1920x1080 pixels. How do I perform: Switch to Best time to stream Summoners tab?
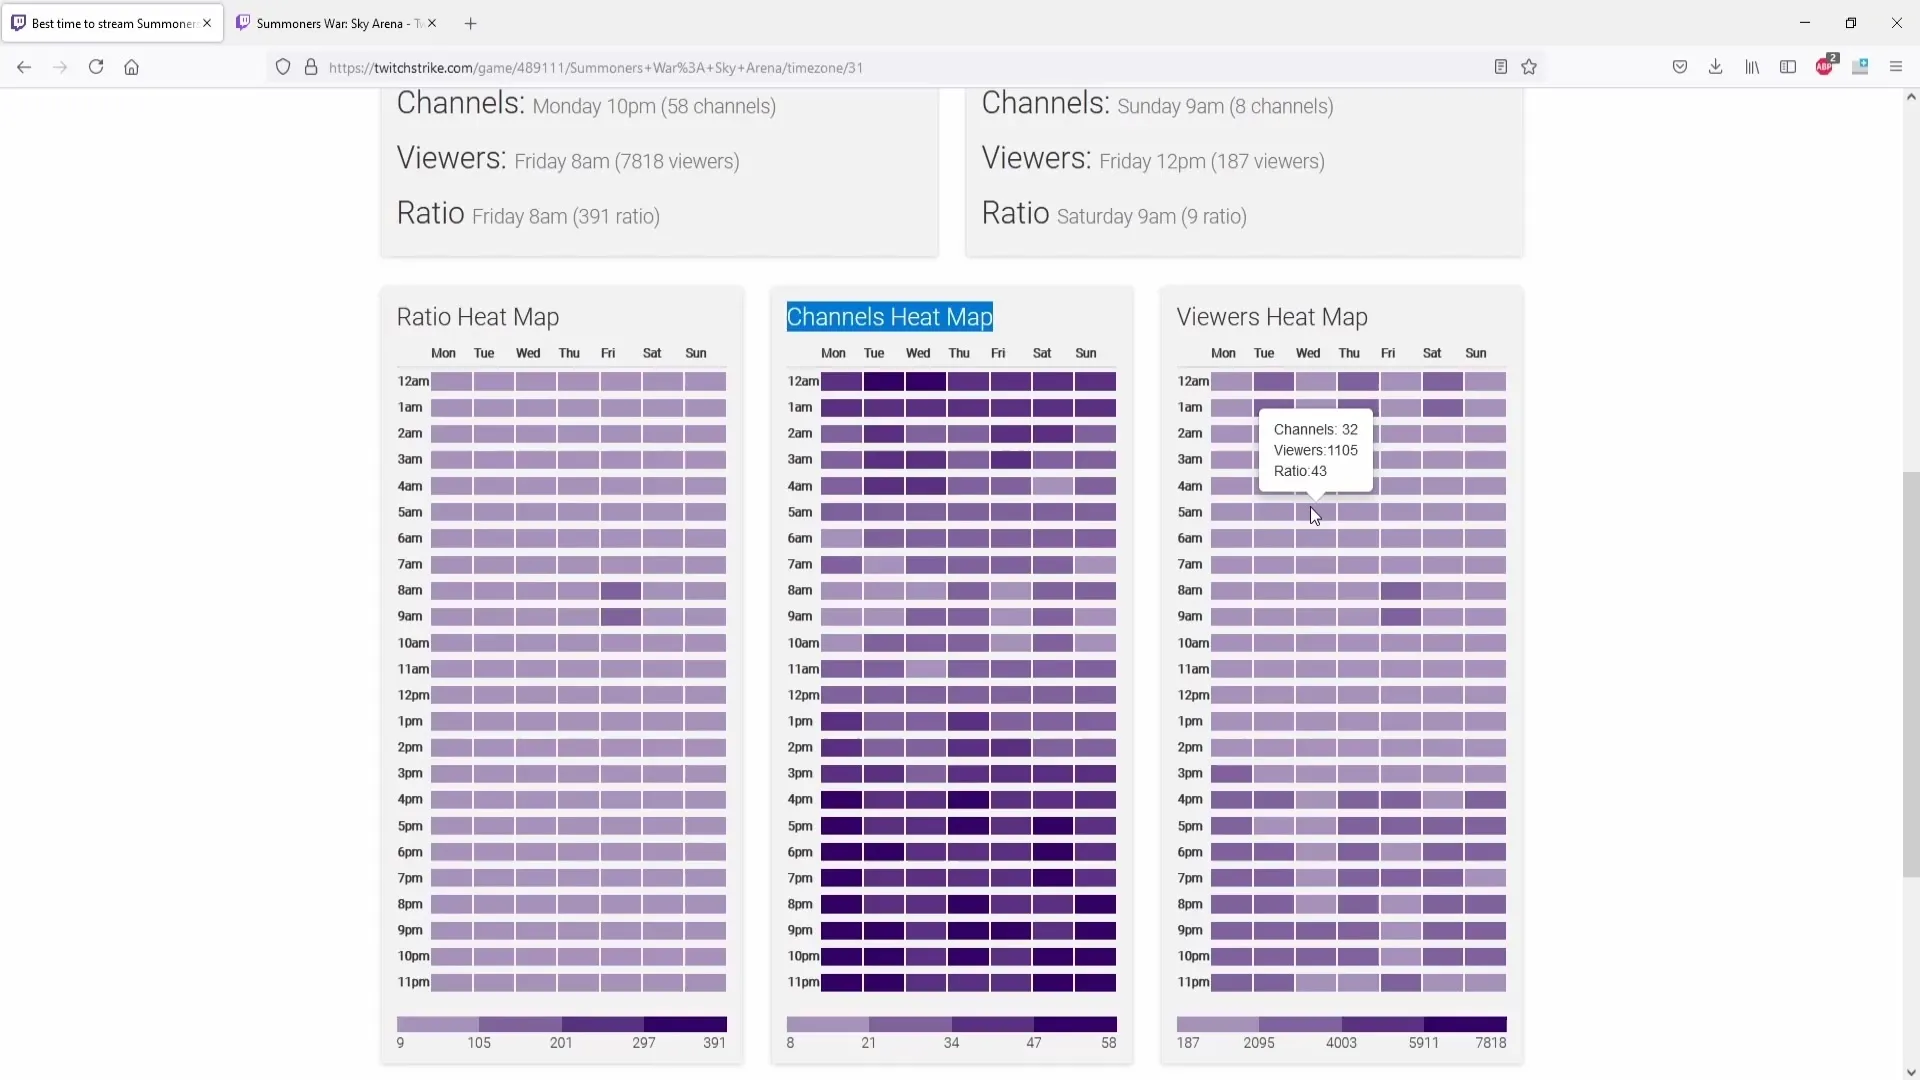click(x=112, y=23)
